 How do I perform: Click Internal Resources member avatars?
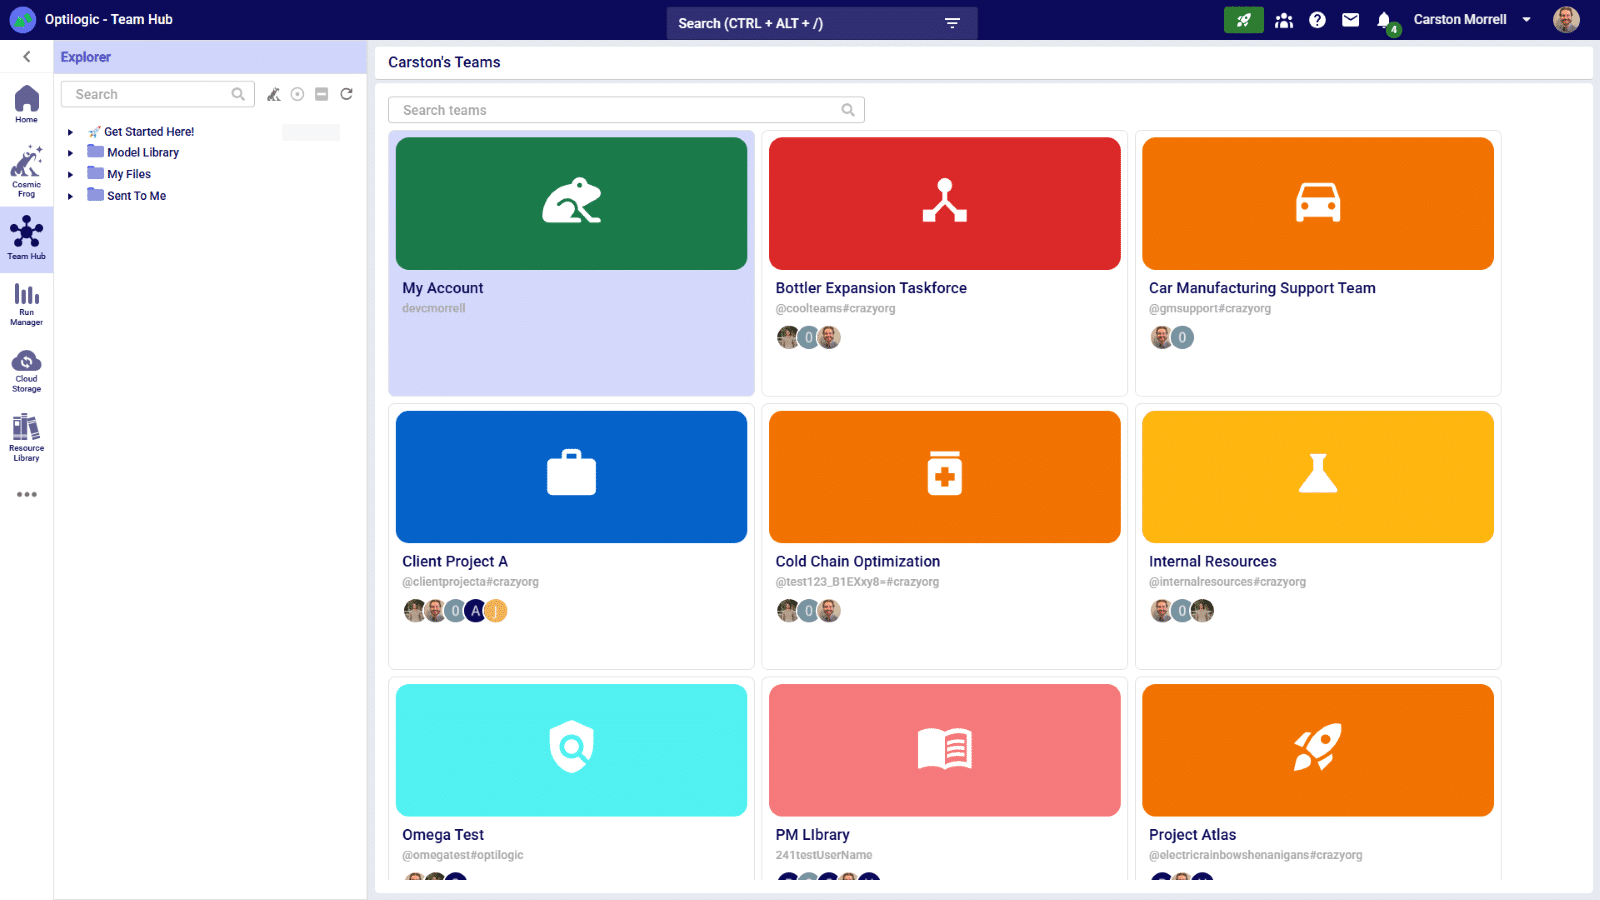(x=1182, y=610)
